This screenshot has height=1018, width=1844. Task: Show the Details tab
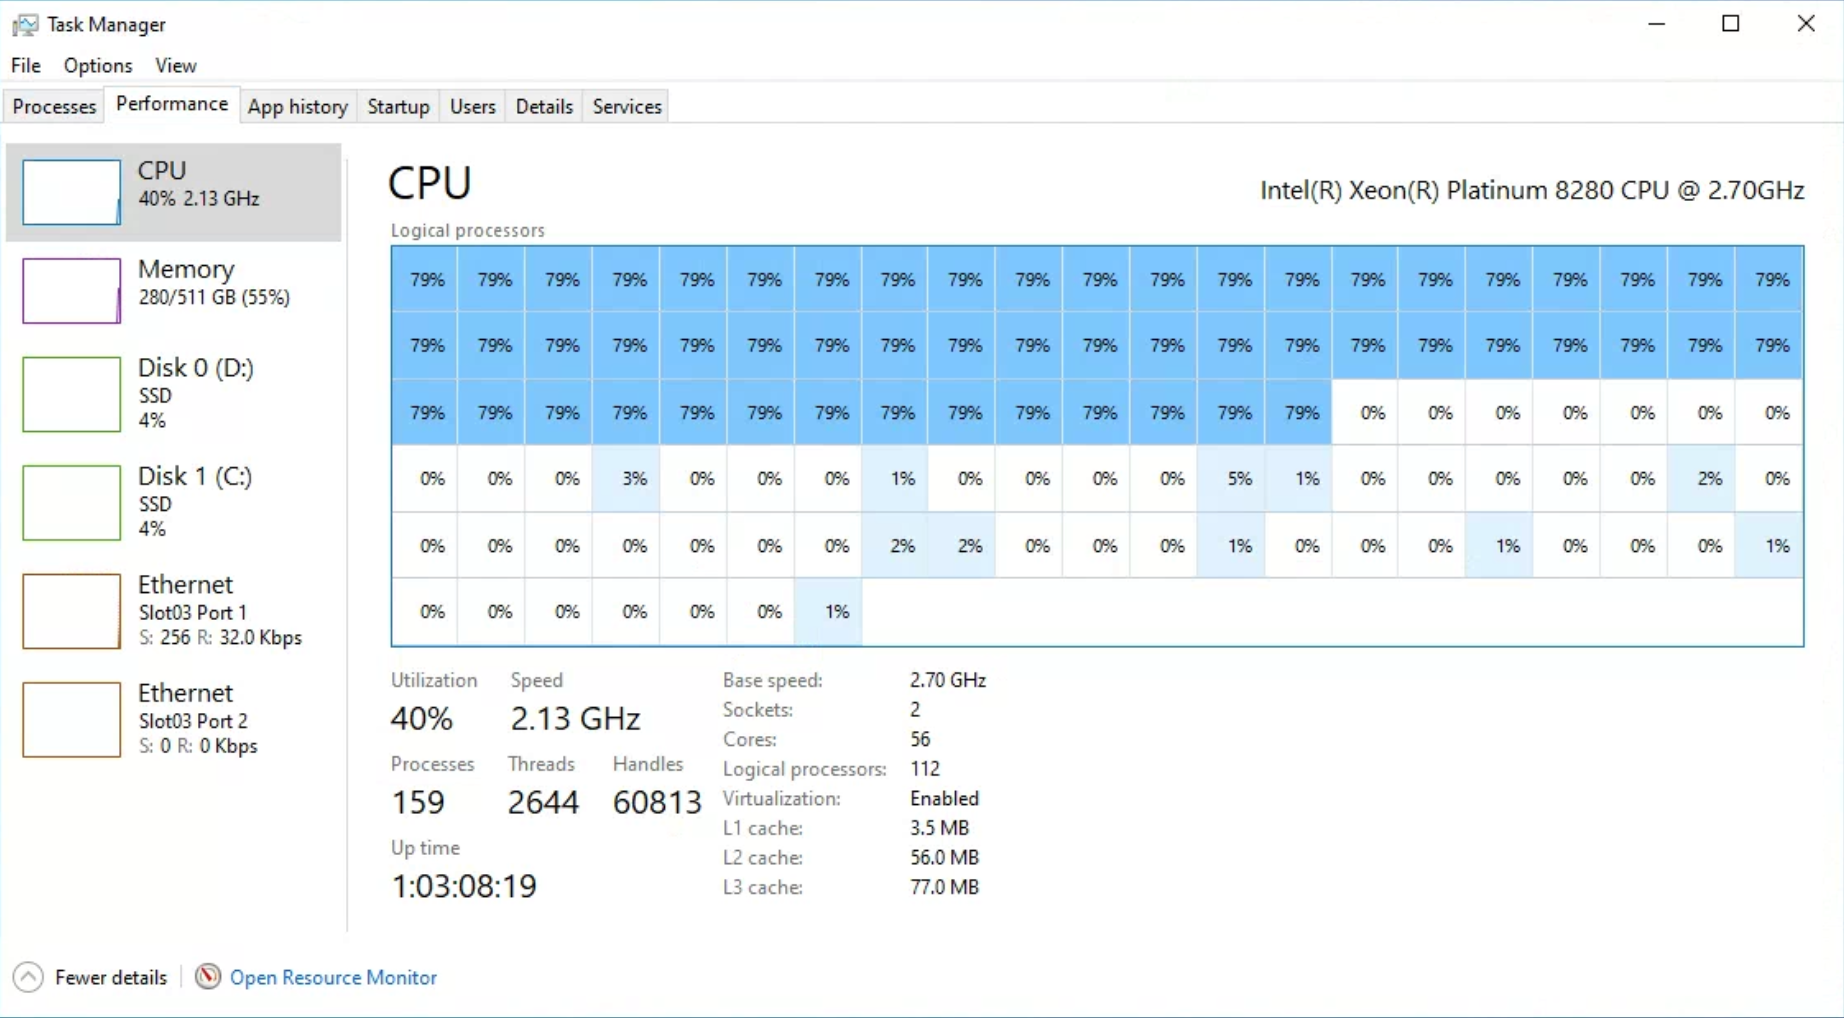coord(544,107)
